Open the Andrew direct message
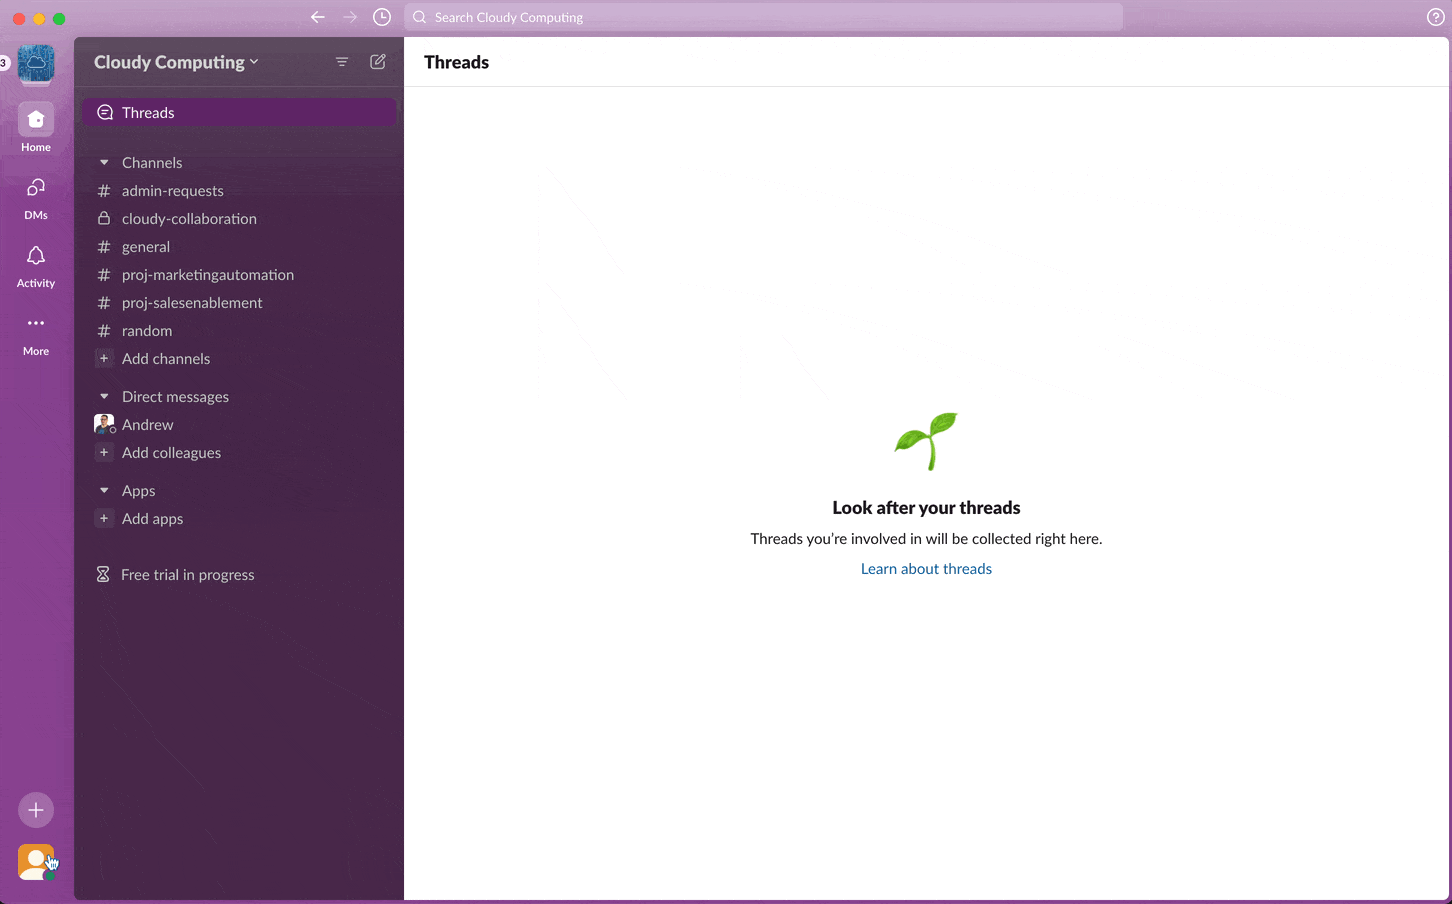 pyautogui.click(x=148, y=424)
